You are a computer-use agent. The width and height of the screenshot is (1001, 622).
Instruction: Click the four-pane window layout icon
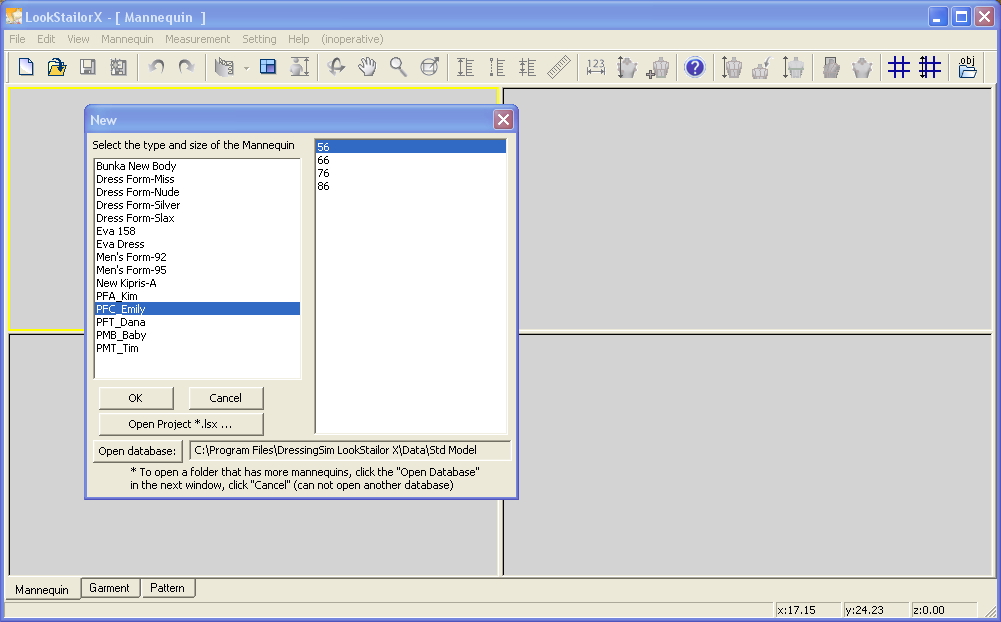(268, 67)
